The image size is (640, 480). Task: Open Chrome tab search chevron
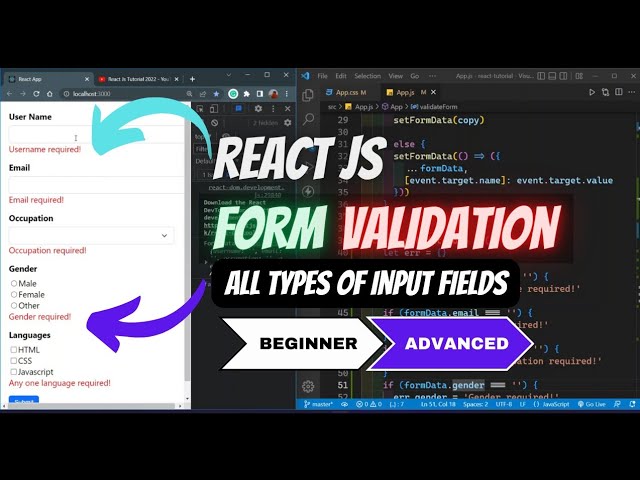[229, 75]
